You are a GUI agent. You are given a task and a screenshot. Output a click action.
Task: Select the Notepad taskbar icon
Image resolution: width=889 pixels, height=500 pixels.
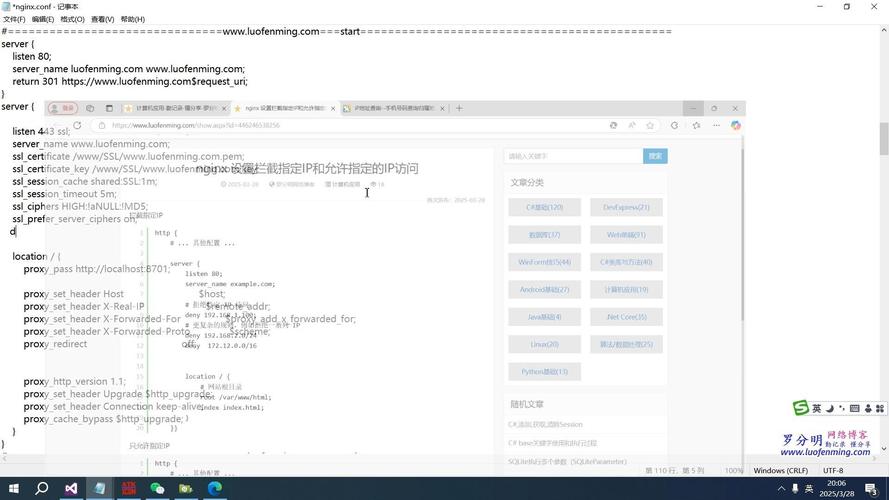(x=100, y=488)
